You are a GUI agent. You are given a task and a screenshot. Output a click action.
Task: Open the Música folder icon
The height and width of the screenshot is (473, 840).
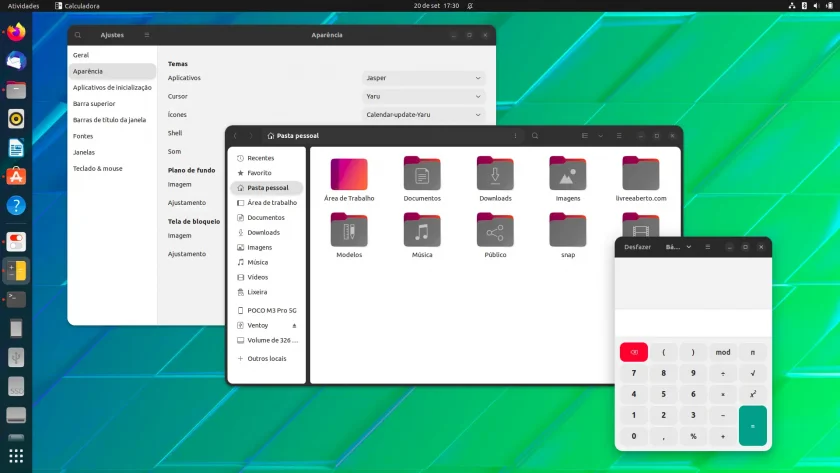(422, 230)
